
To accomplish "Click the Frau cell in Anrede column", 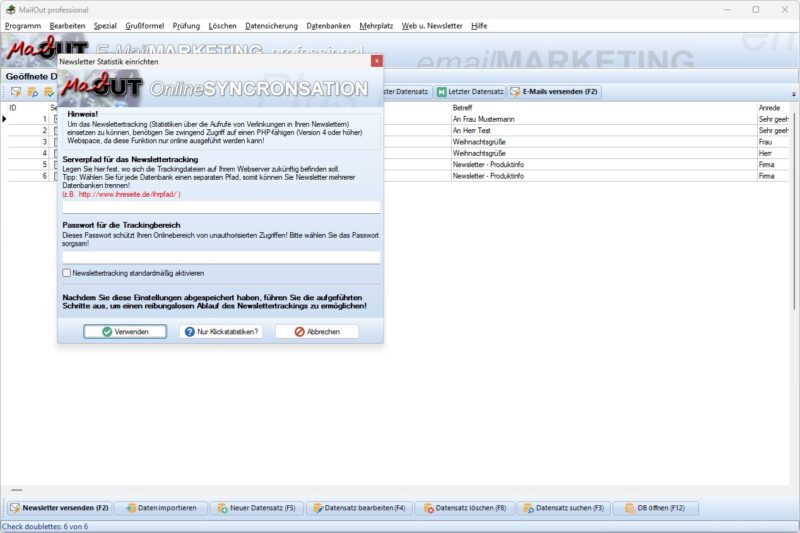I will [773, 142].
